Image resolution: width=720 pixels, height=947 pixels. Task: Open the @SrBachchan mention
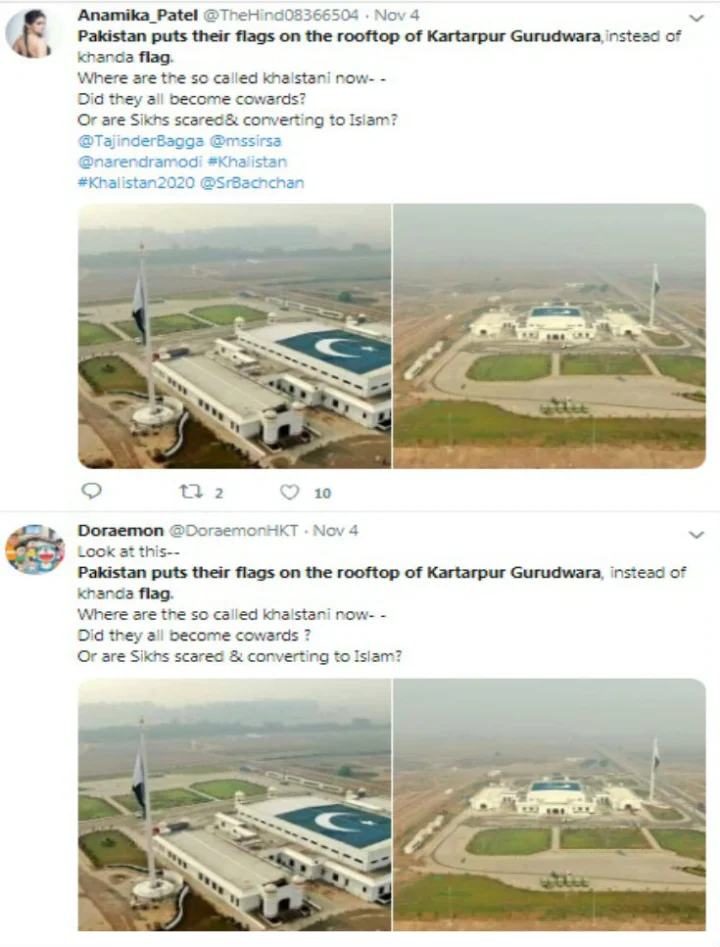(251, 183)
